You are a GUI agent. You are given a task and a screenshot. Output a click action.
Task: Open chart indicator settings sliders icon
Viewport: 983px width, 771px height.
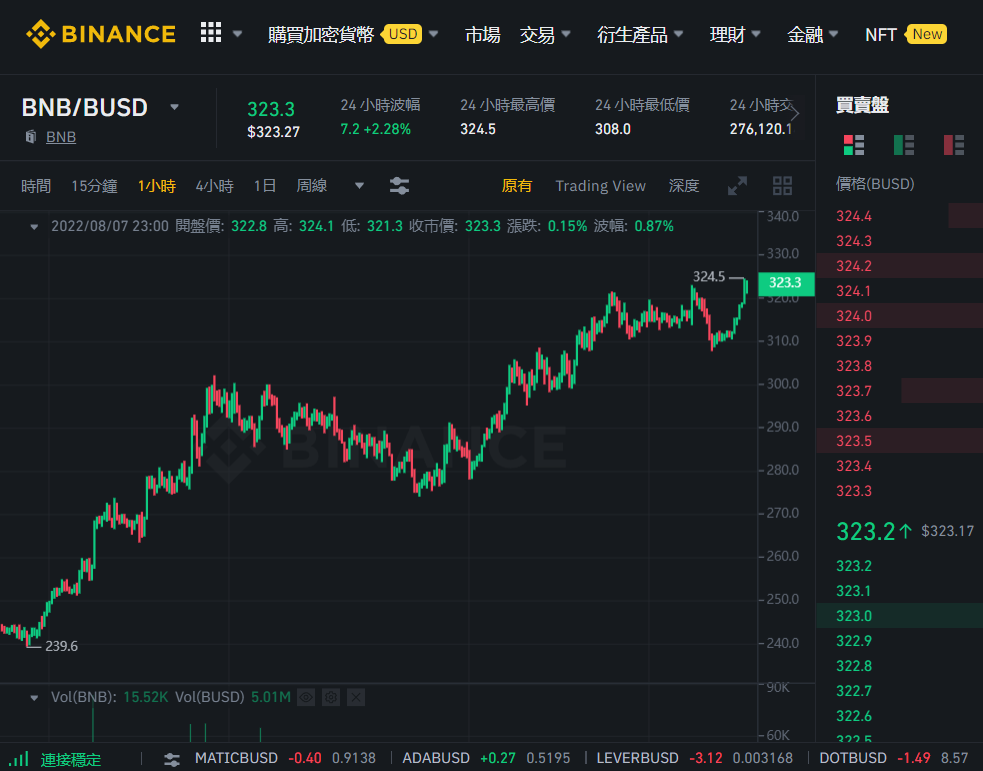tap(399, 186)
